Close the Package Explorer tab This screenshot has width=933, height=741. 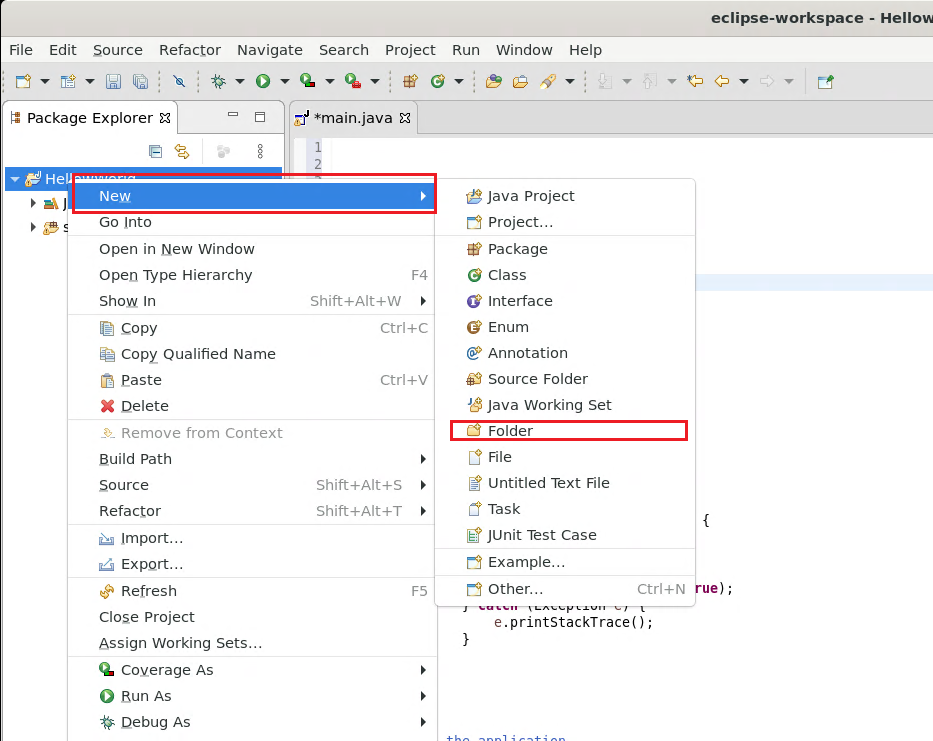tap(165, 118)
